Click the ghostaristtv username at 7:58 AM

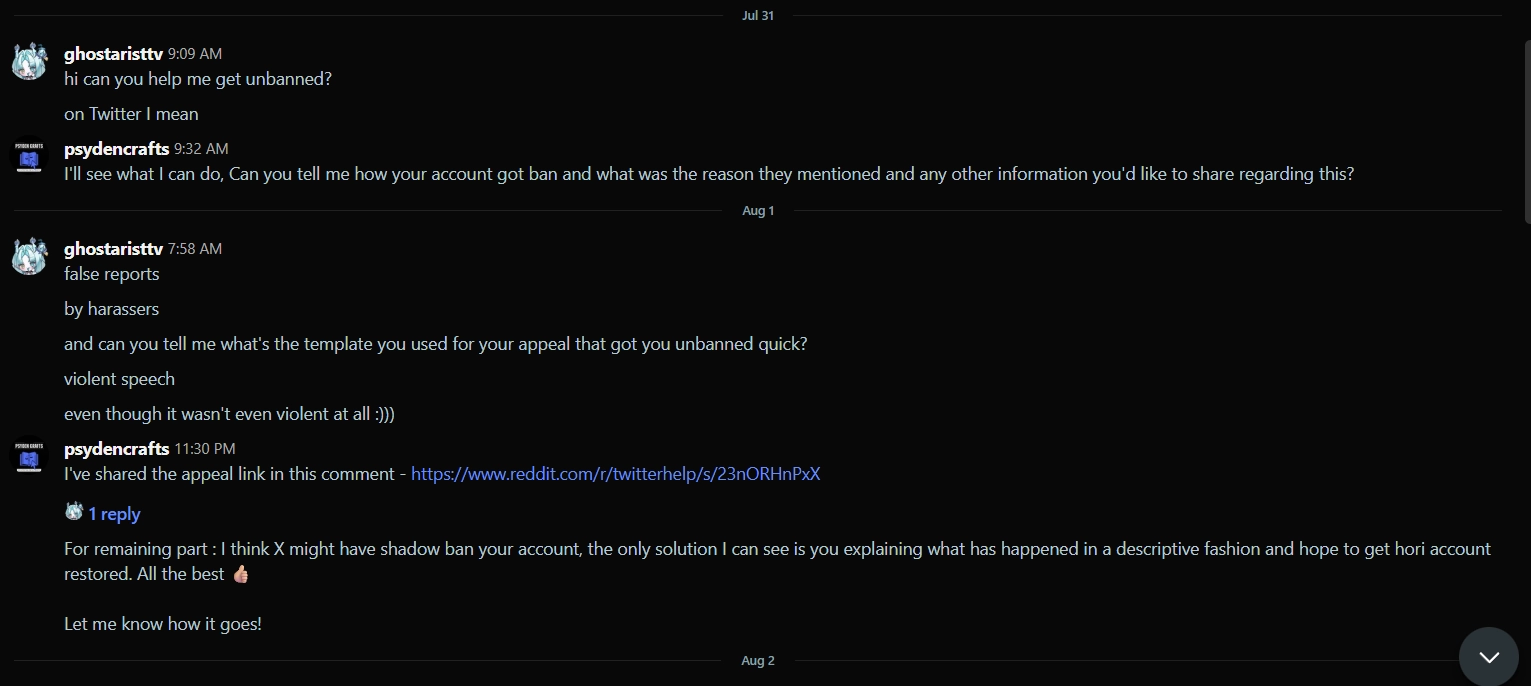pos(113,249)
